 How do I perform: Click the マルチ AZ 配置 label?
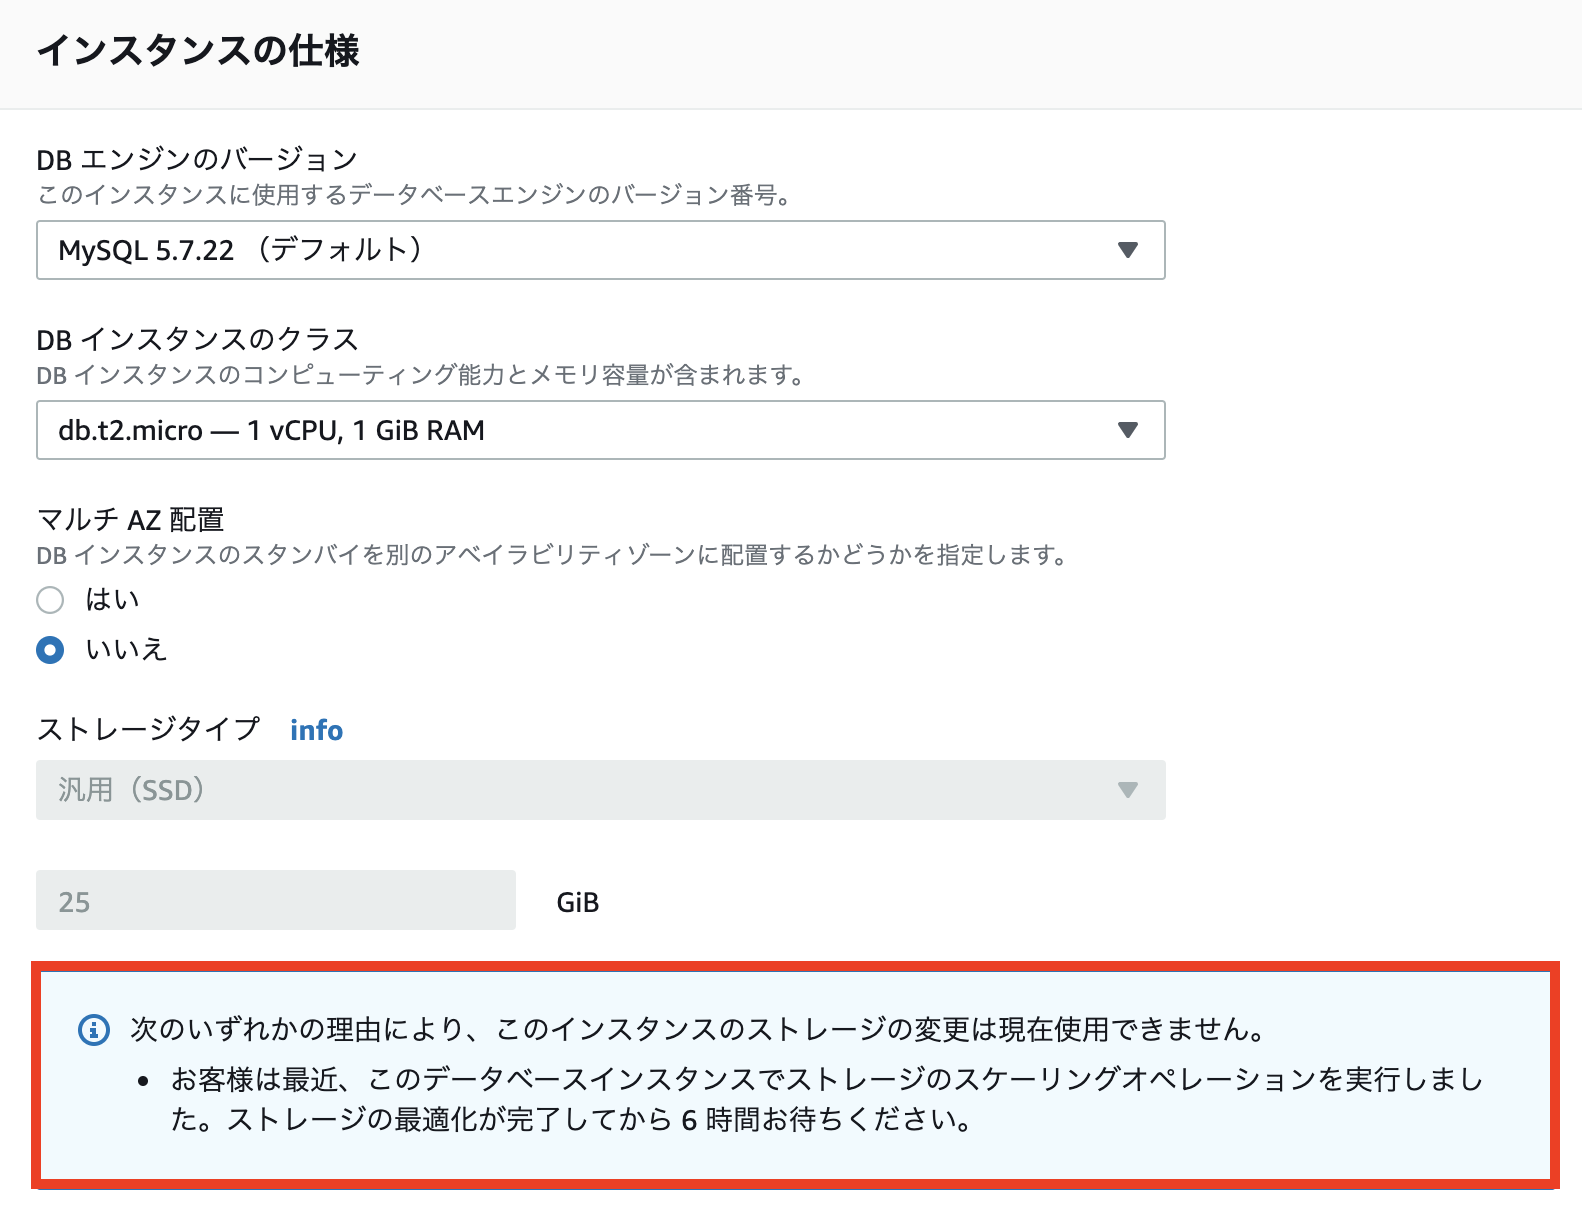point(130,519)
